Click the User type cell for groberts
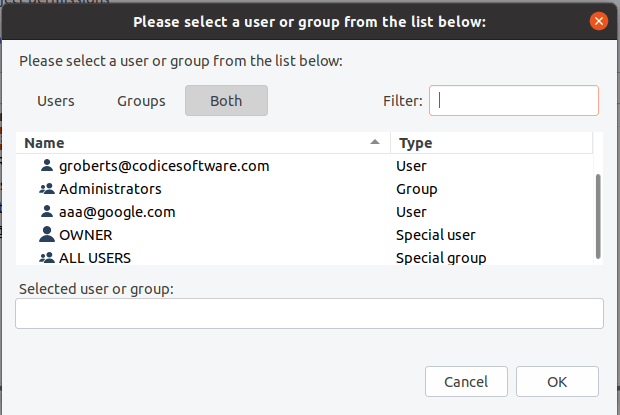The width and height of the screenshot is (620, 415). [411, 166]
